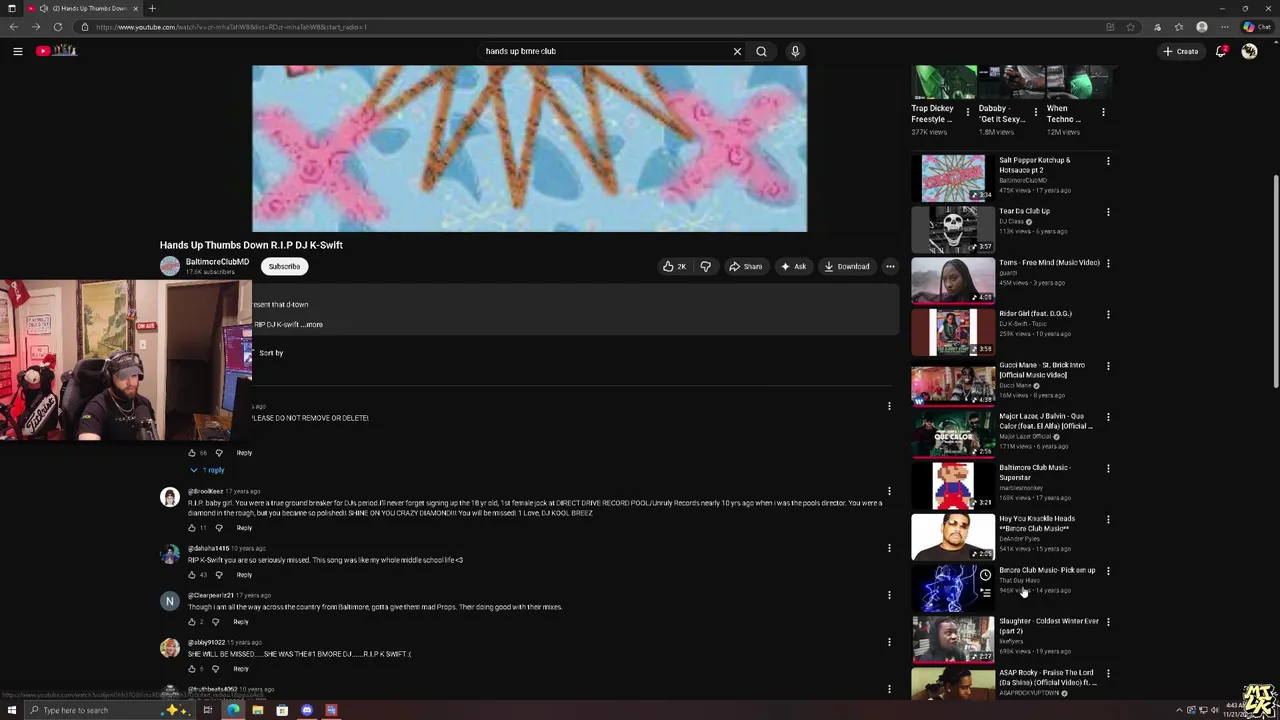Open options for 'Rider Girl (feat. D.O.G.)'

pyautogui.click(x=1108, y=314)
